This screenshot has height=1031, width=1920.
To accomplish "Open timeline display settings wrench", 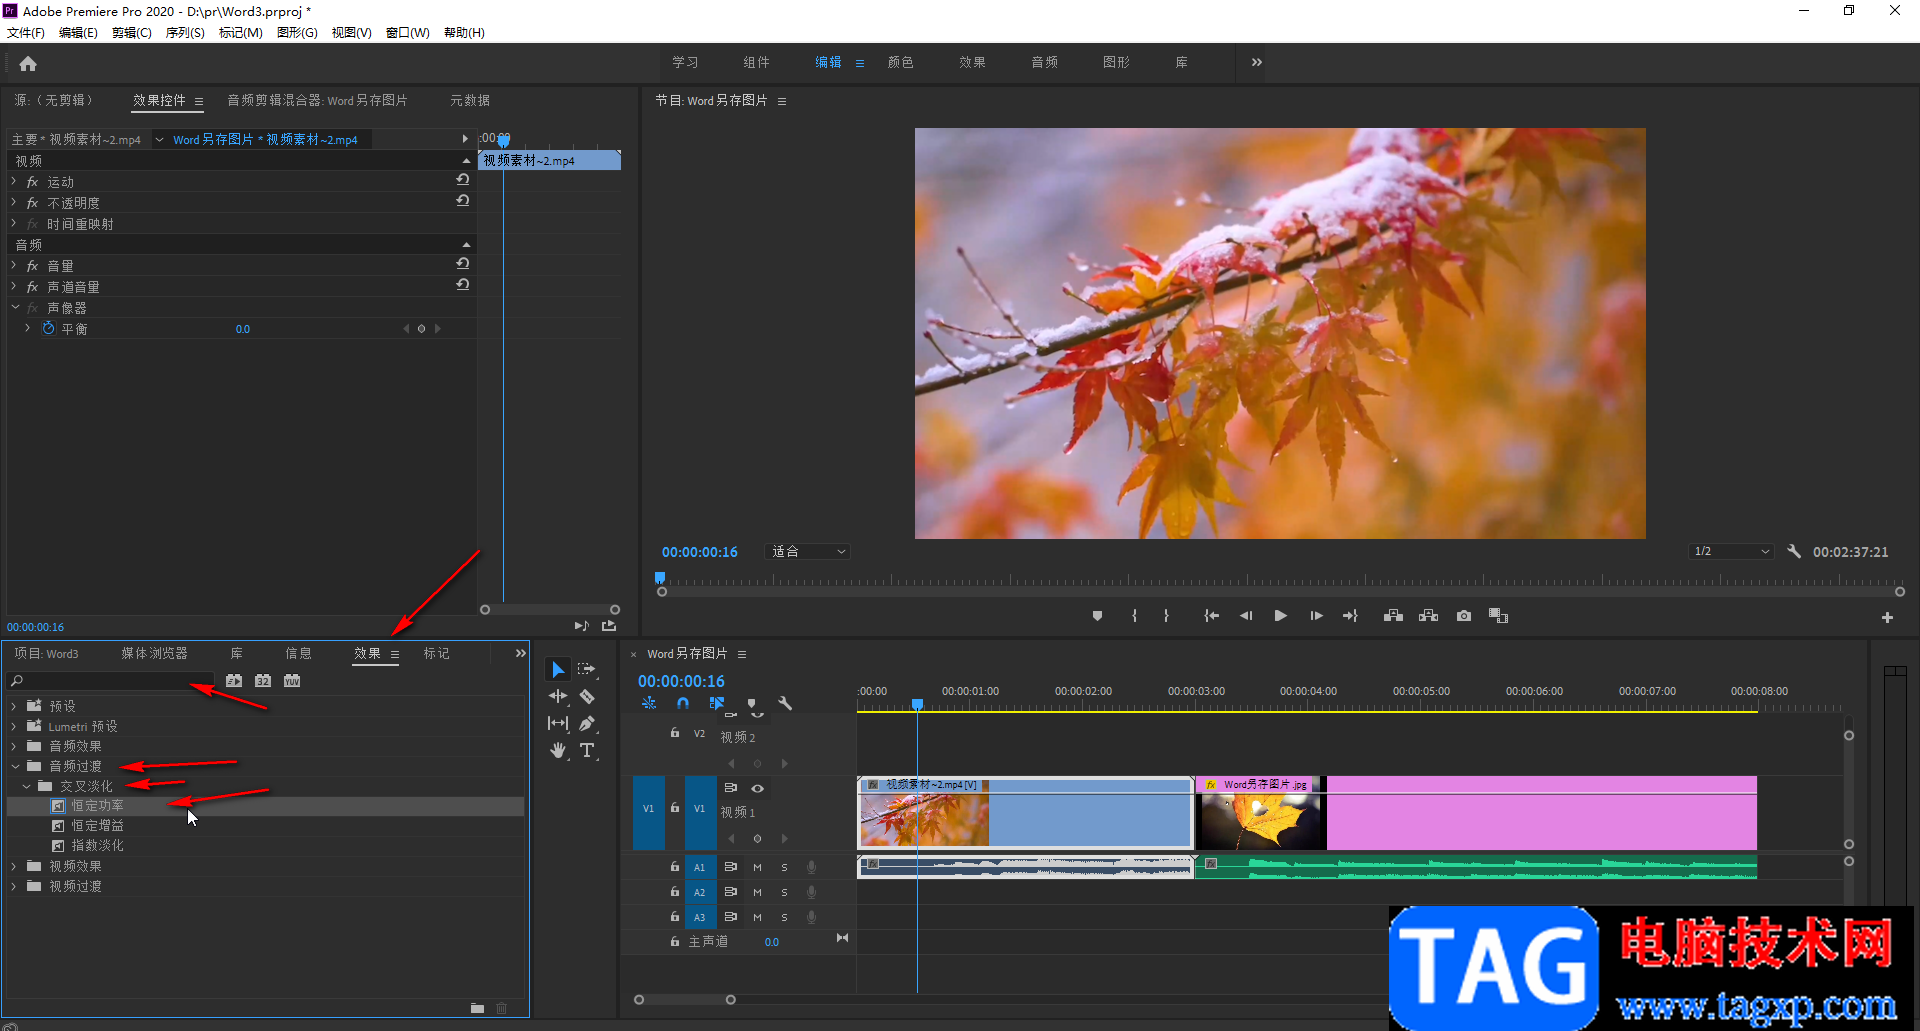I will click(785, 703).
